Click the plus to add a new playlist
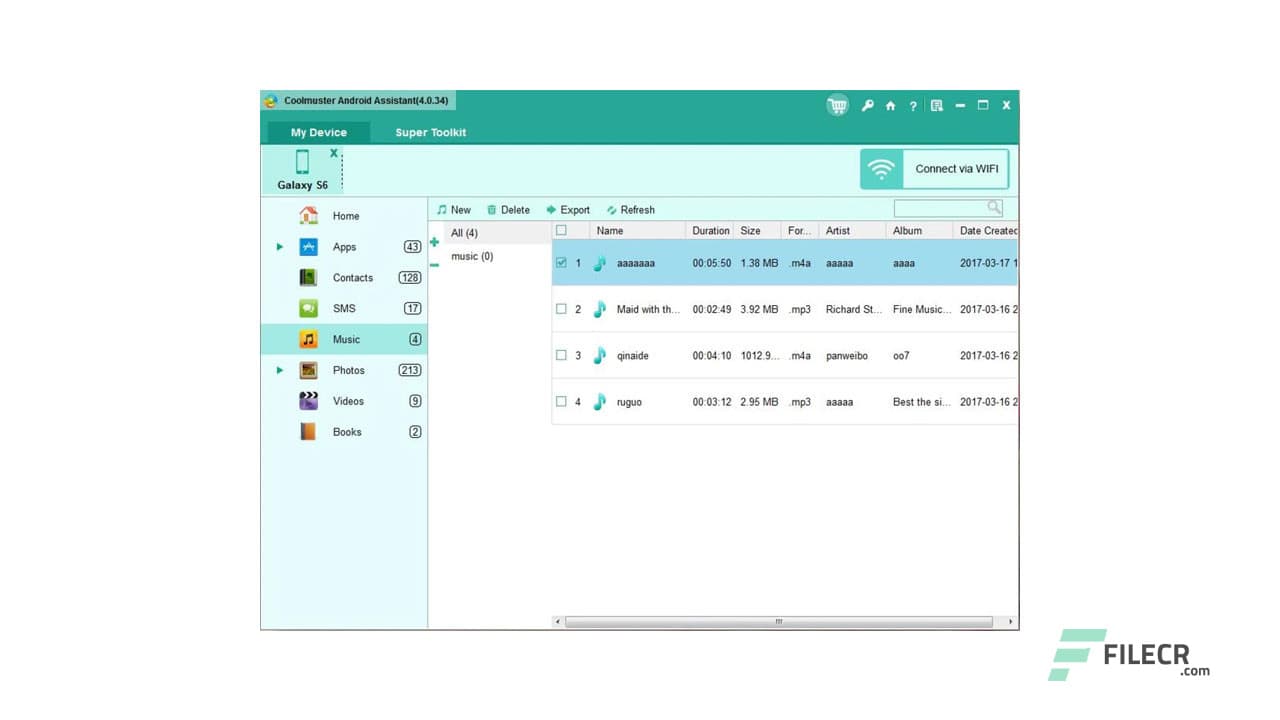 pyautogui.click(x=434, y=241)
